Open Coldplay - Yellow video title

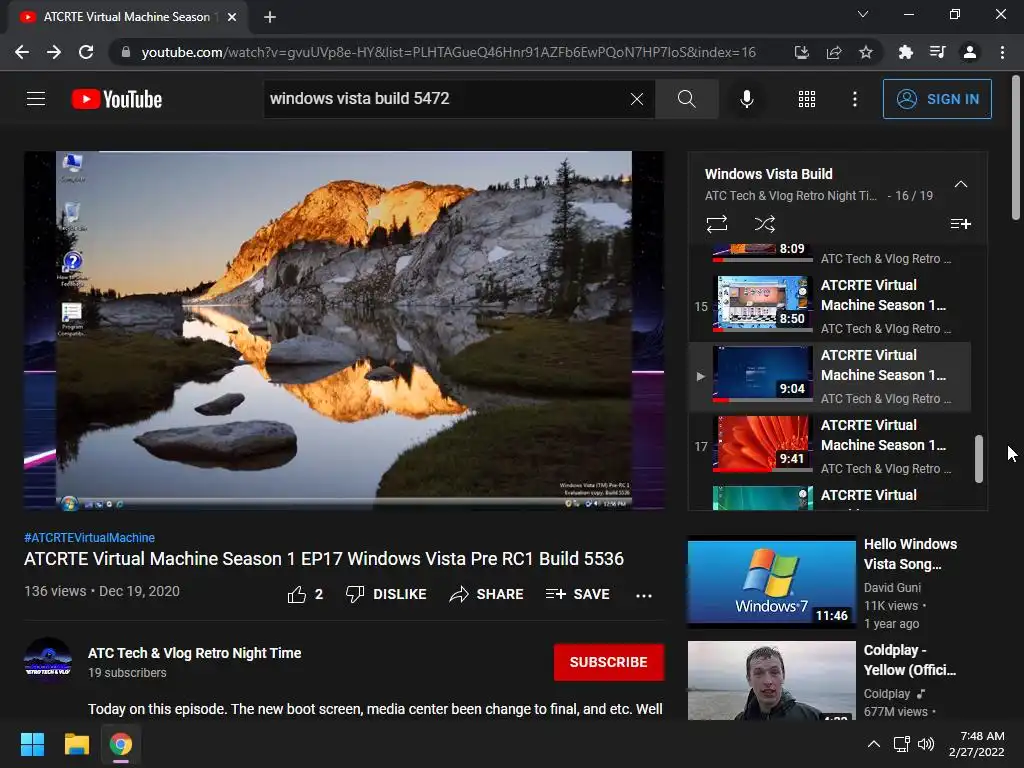(910, 660)
